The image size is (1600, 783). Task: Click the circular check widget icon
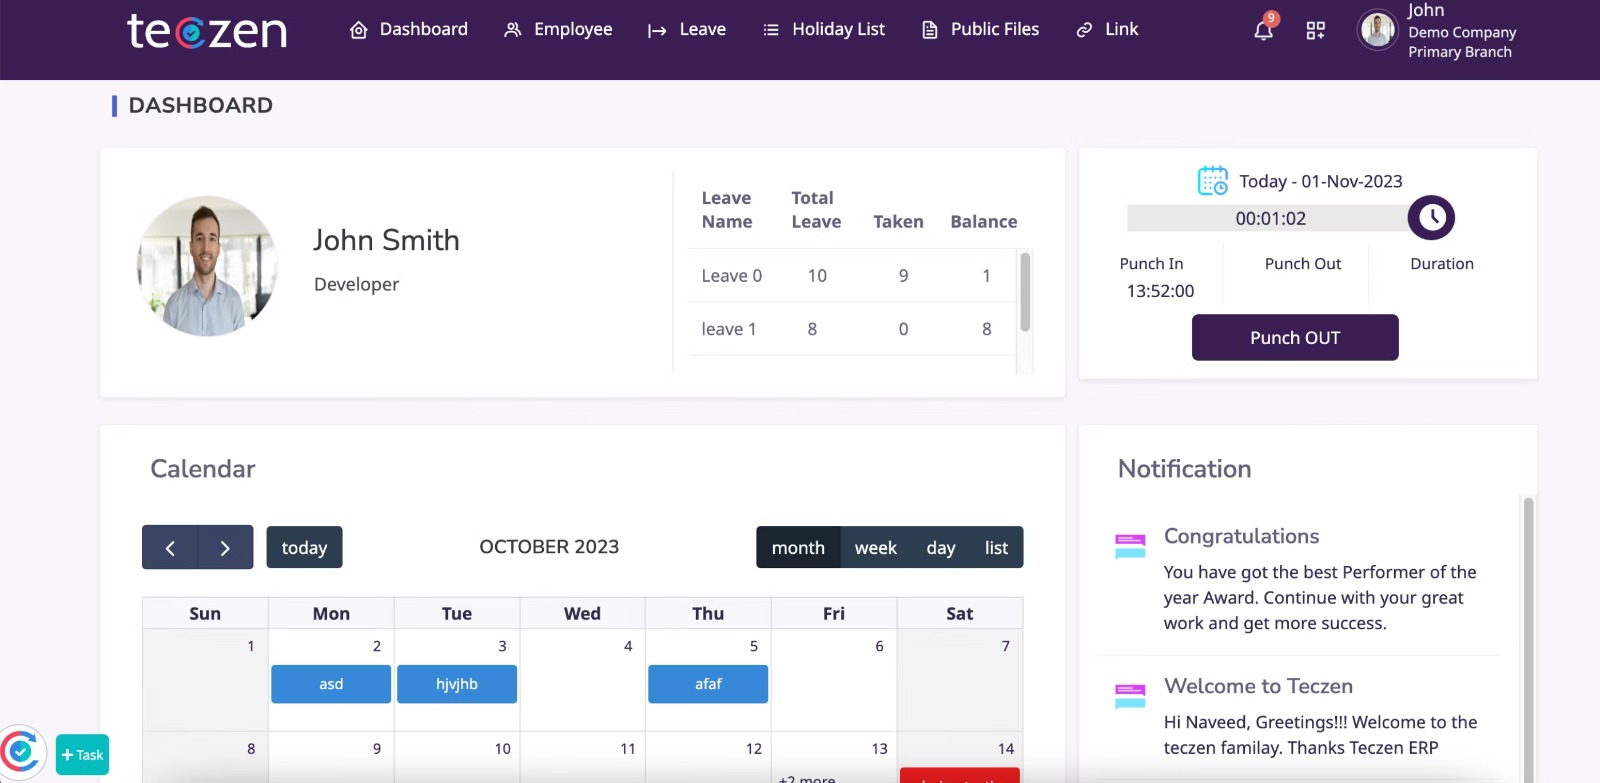coord(21,752)
